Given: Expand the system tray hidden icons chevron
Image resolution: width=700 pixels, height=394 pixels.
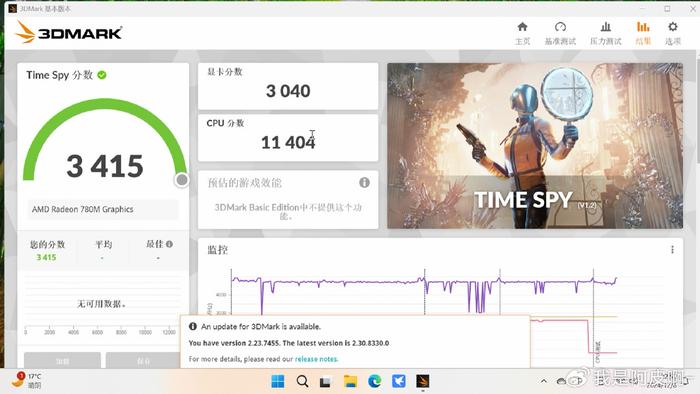Looking at the screenshot, I should [x=543, y=381].
